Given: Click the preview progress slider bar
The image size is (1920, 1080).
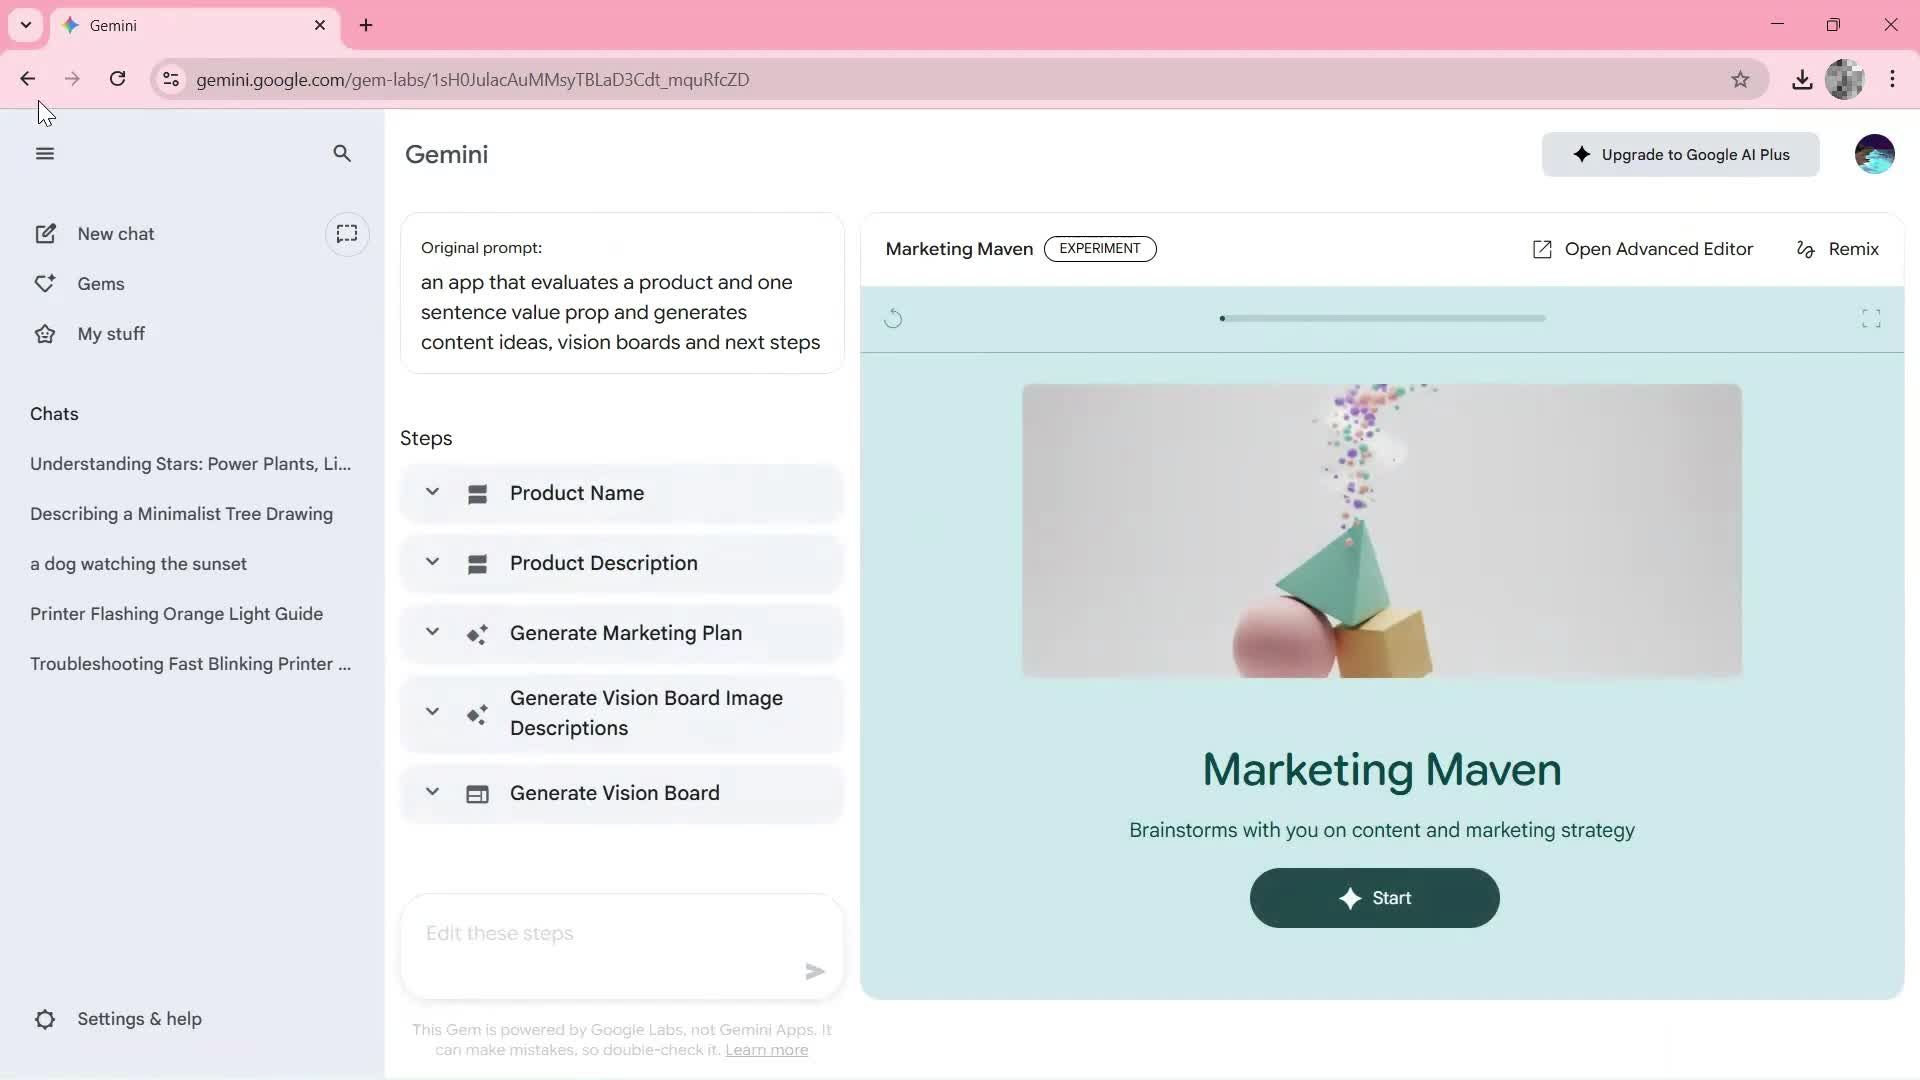Looking at the screenshot, I should (1382, 319).
